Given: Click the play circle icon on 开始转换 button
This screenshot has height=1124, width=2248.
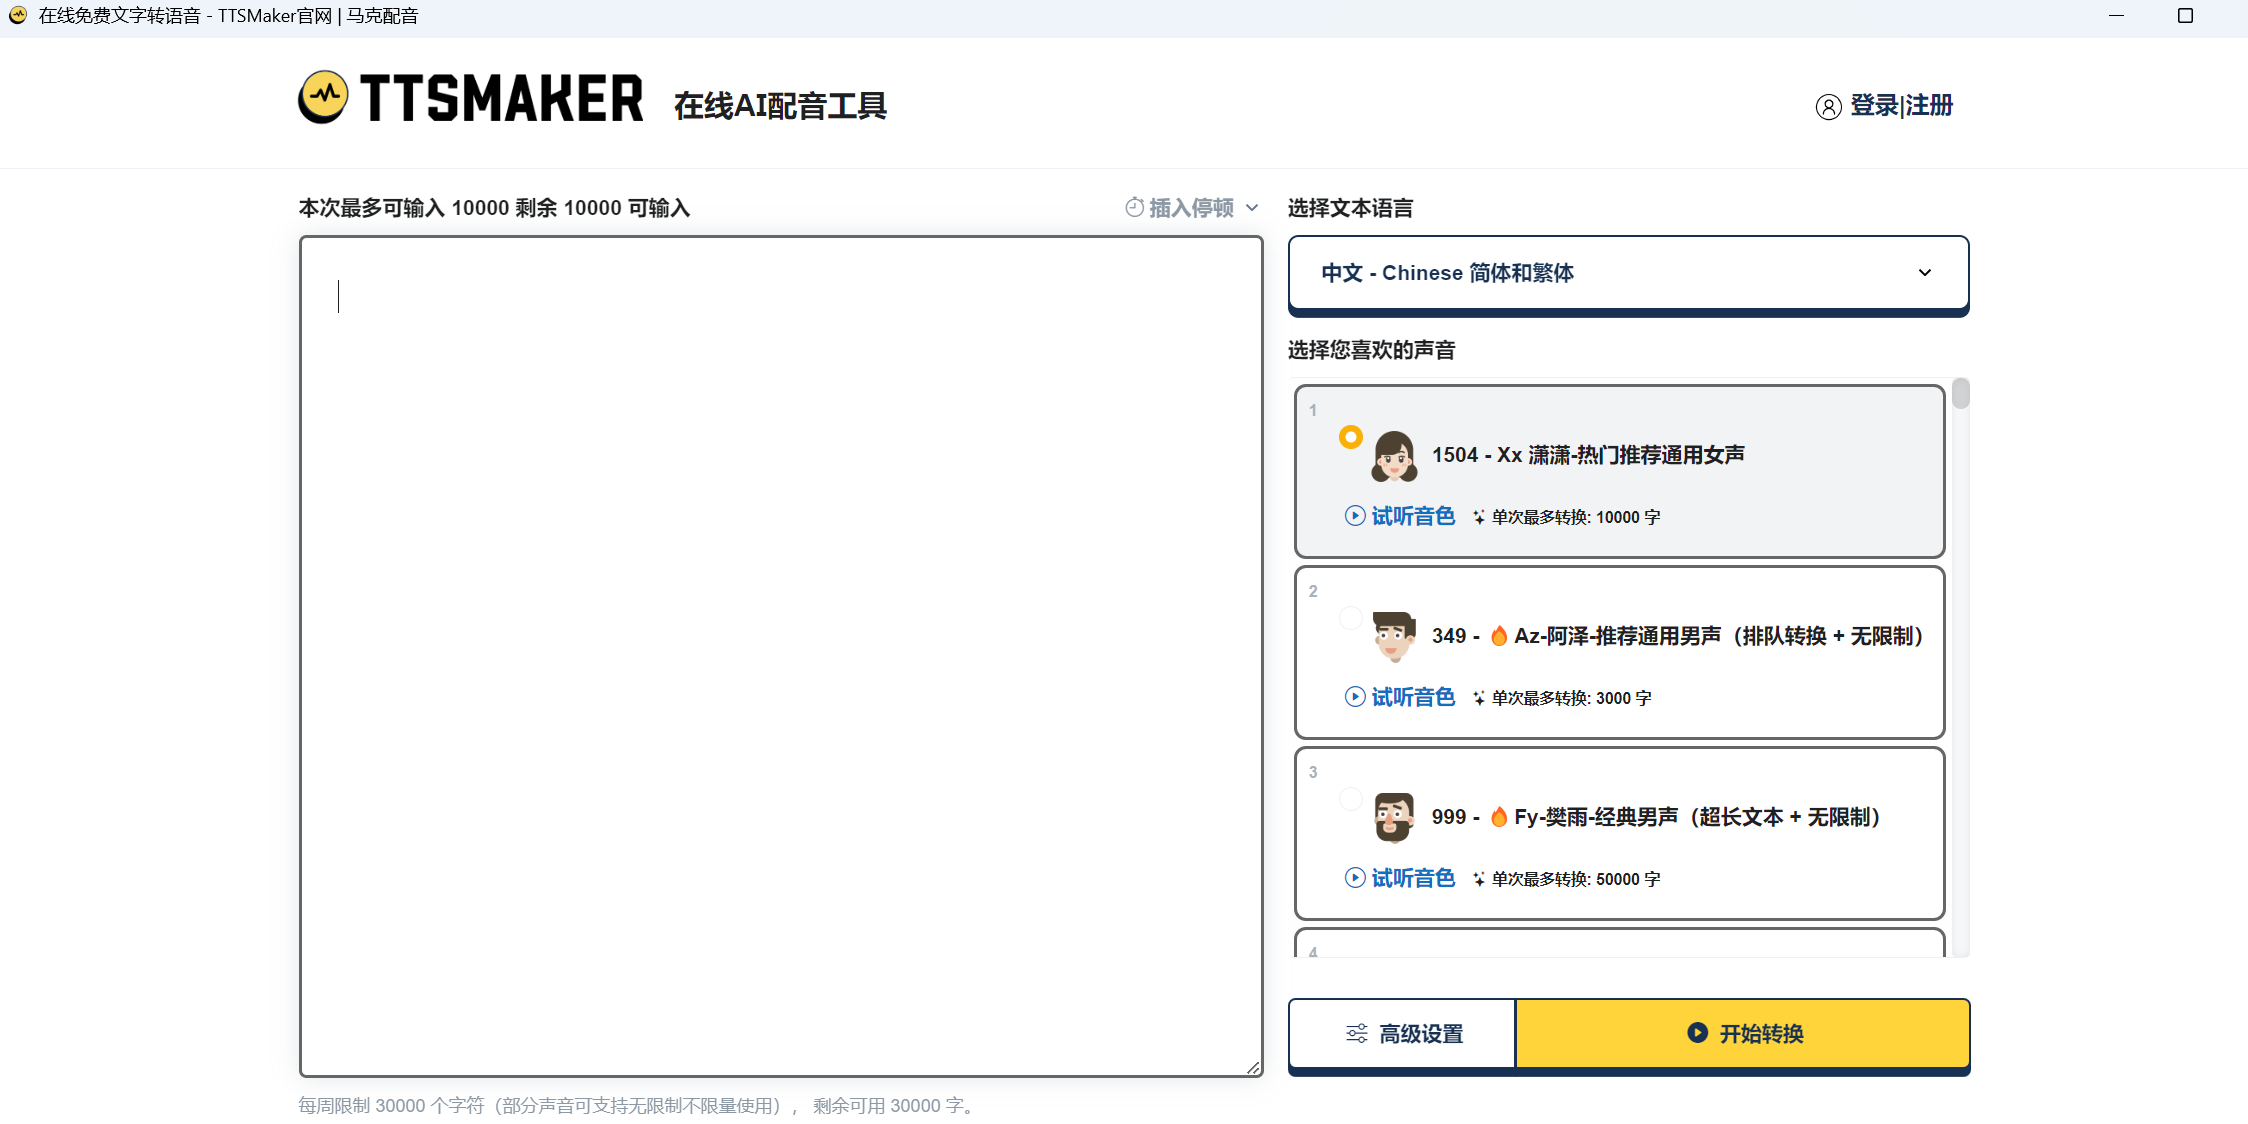Looking at the screenshot, I should (1696, 1033).
